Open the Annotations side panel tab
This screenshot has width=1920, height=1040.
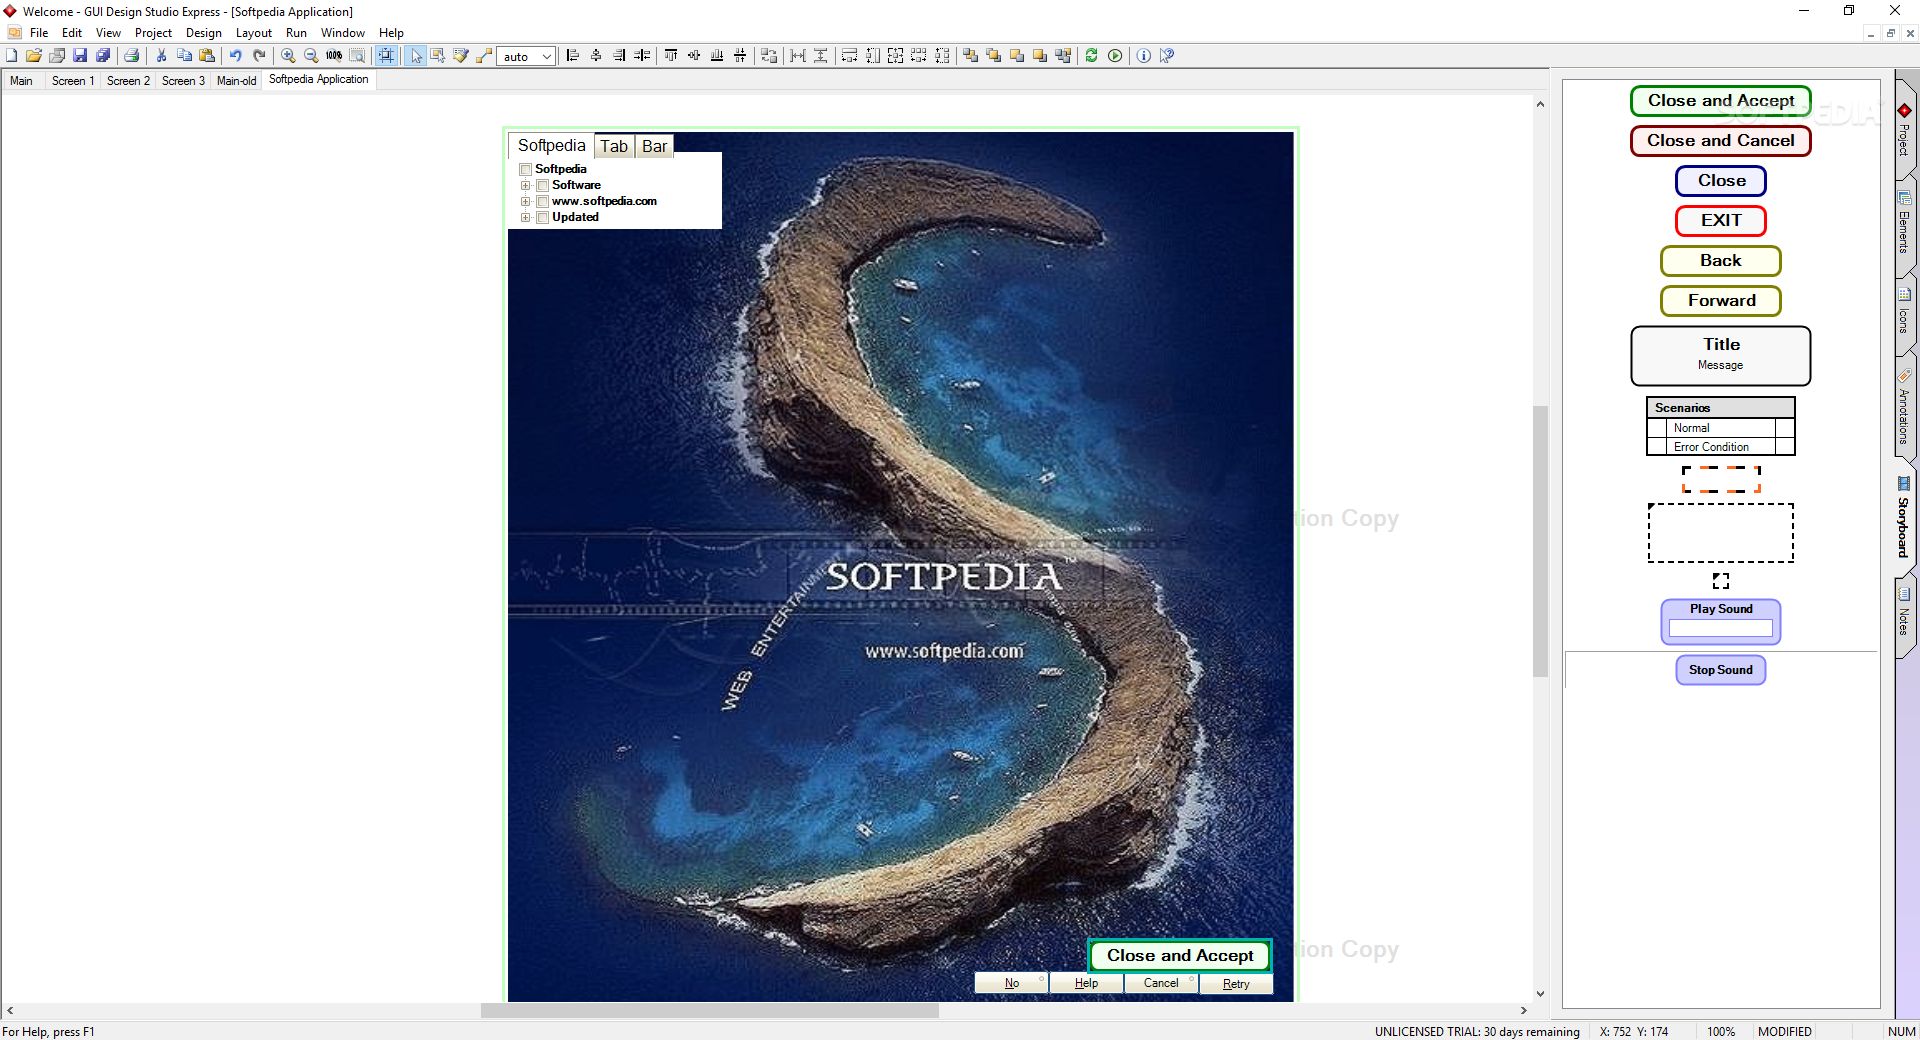coord(1904,408)
